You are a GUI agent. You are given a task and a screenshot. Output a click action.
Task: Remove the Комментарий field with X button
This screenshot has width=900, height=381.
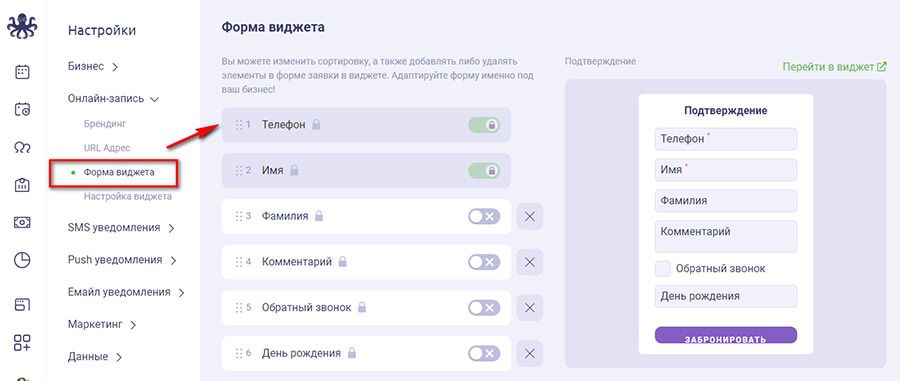click(x=530, y=262)
